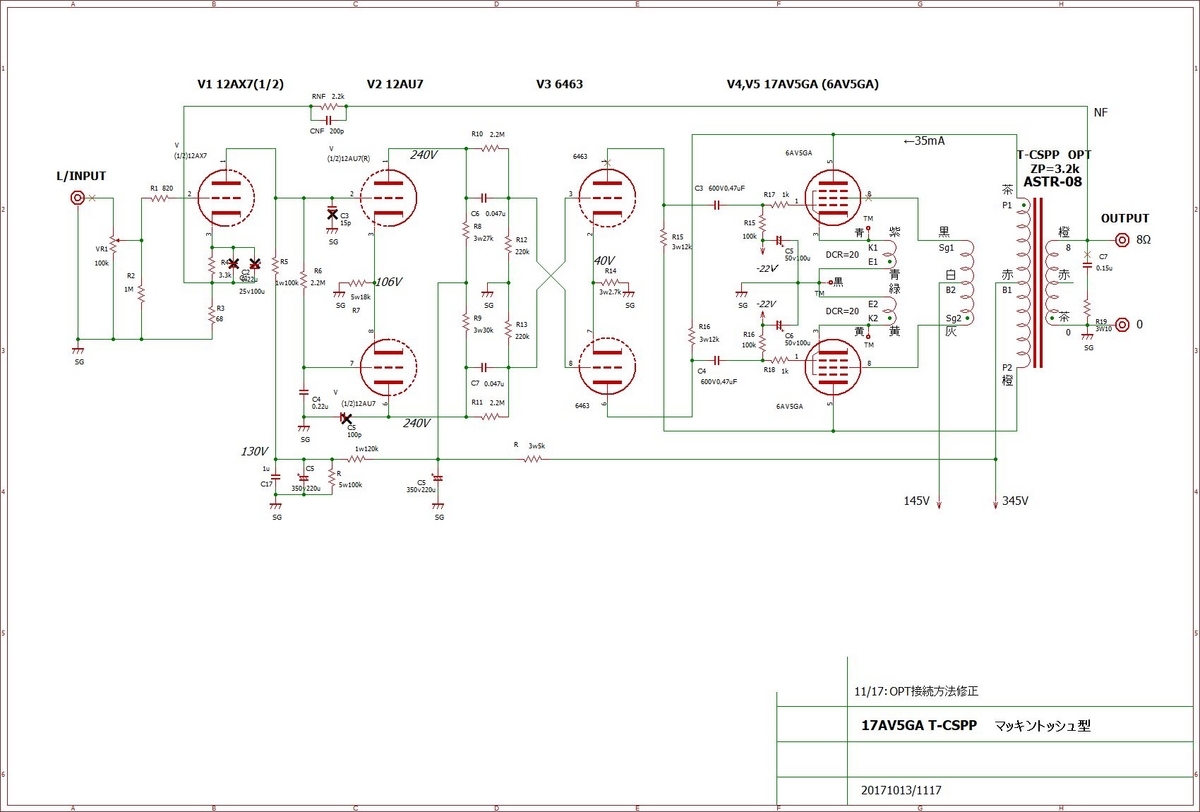Select the 0 output terminal symbol
1200x812 pixels.
pos(1121,325)
